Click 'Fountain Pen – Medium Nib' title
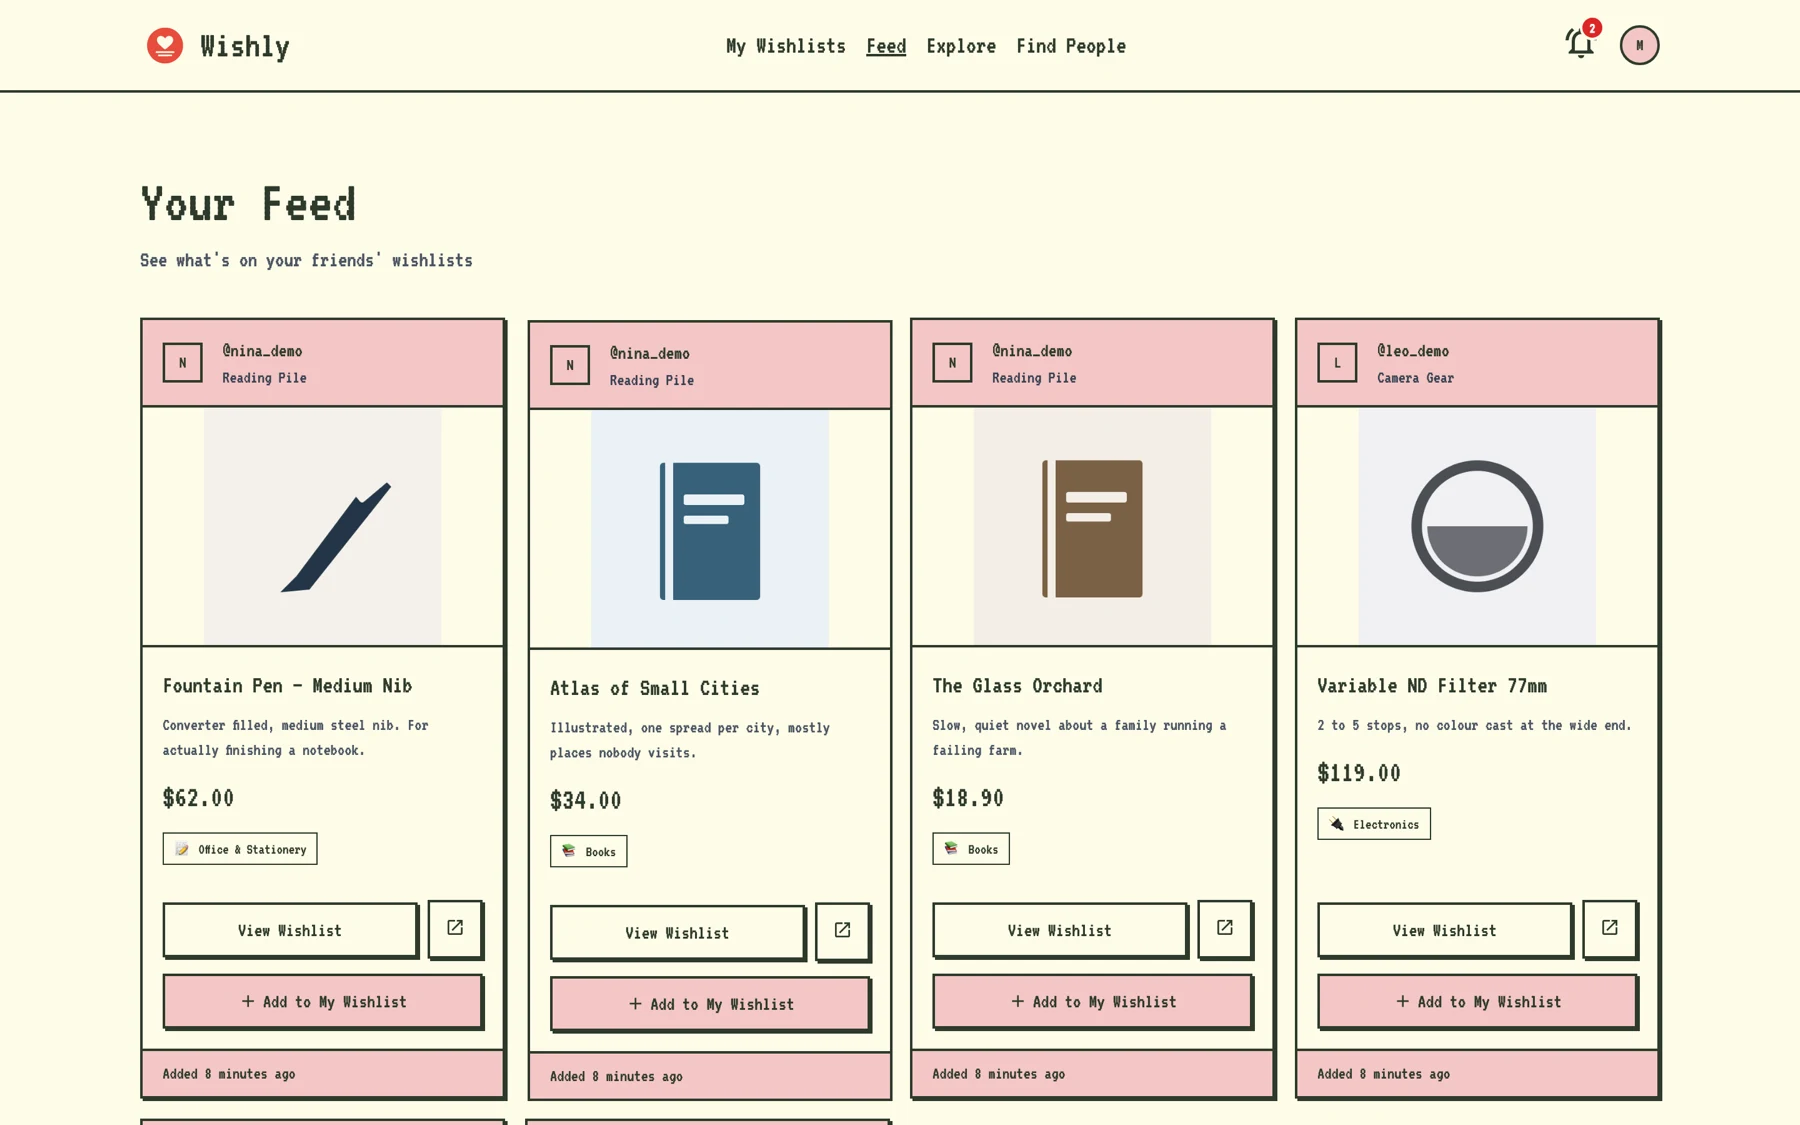 point(287,686)
